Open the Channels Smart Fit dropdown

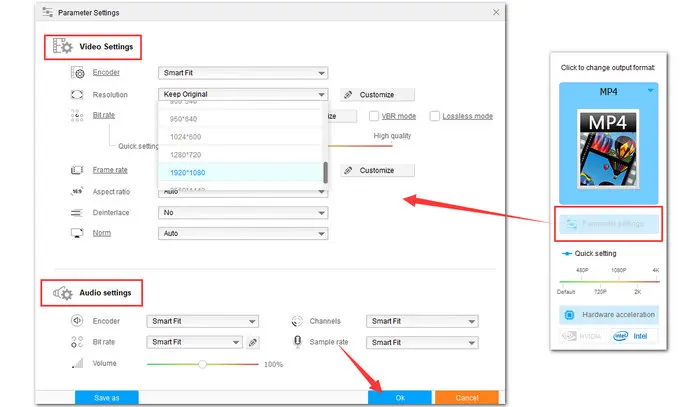[422, 321]
